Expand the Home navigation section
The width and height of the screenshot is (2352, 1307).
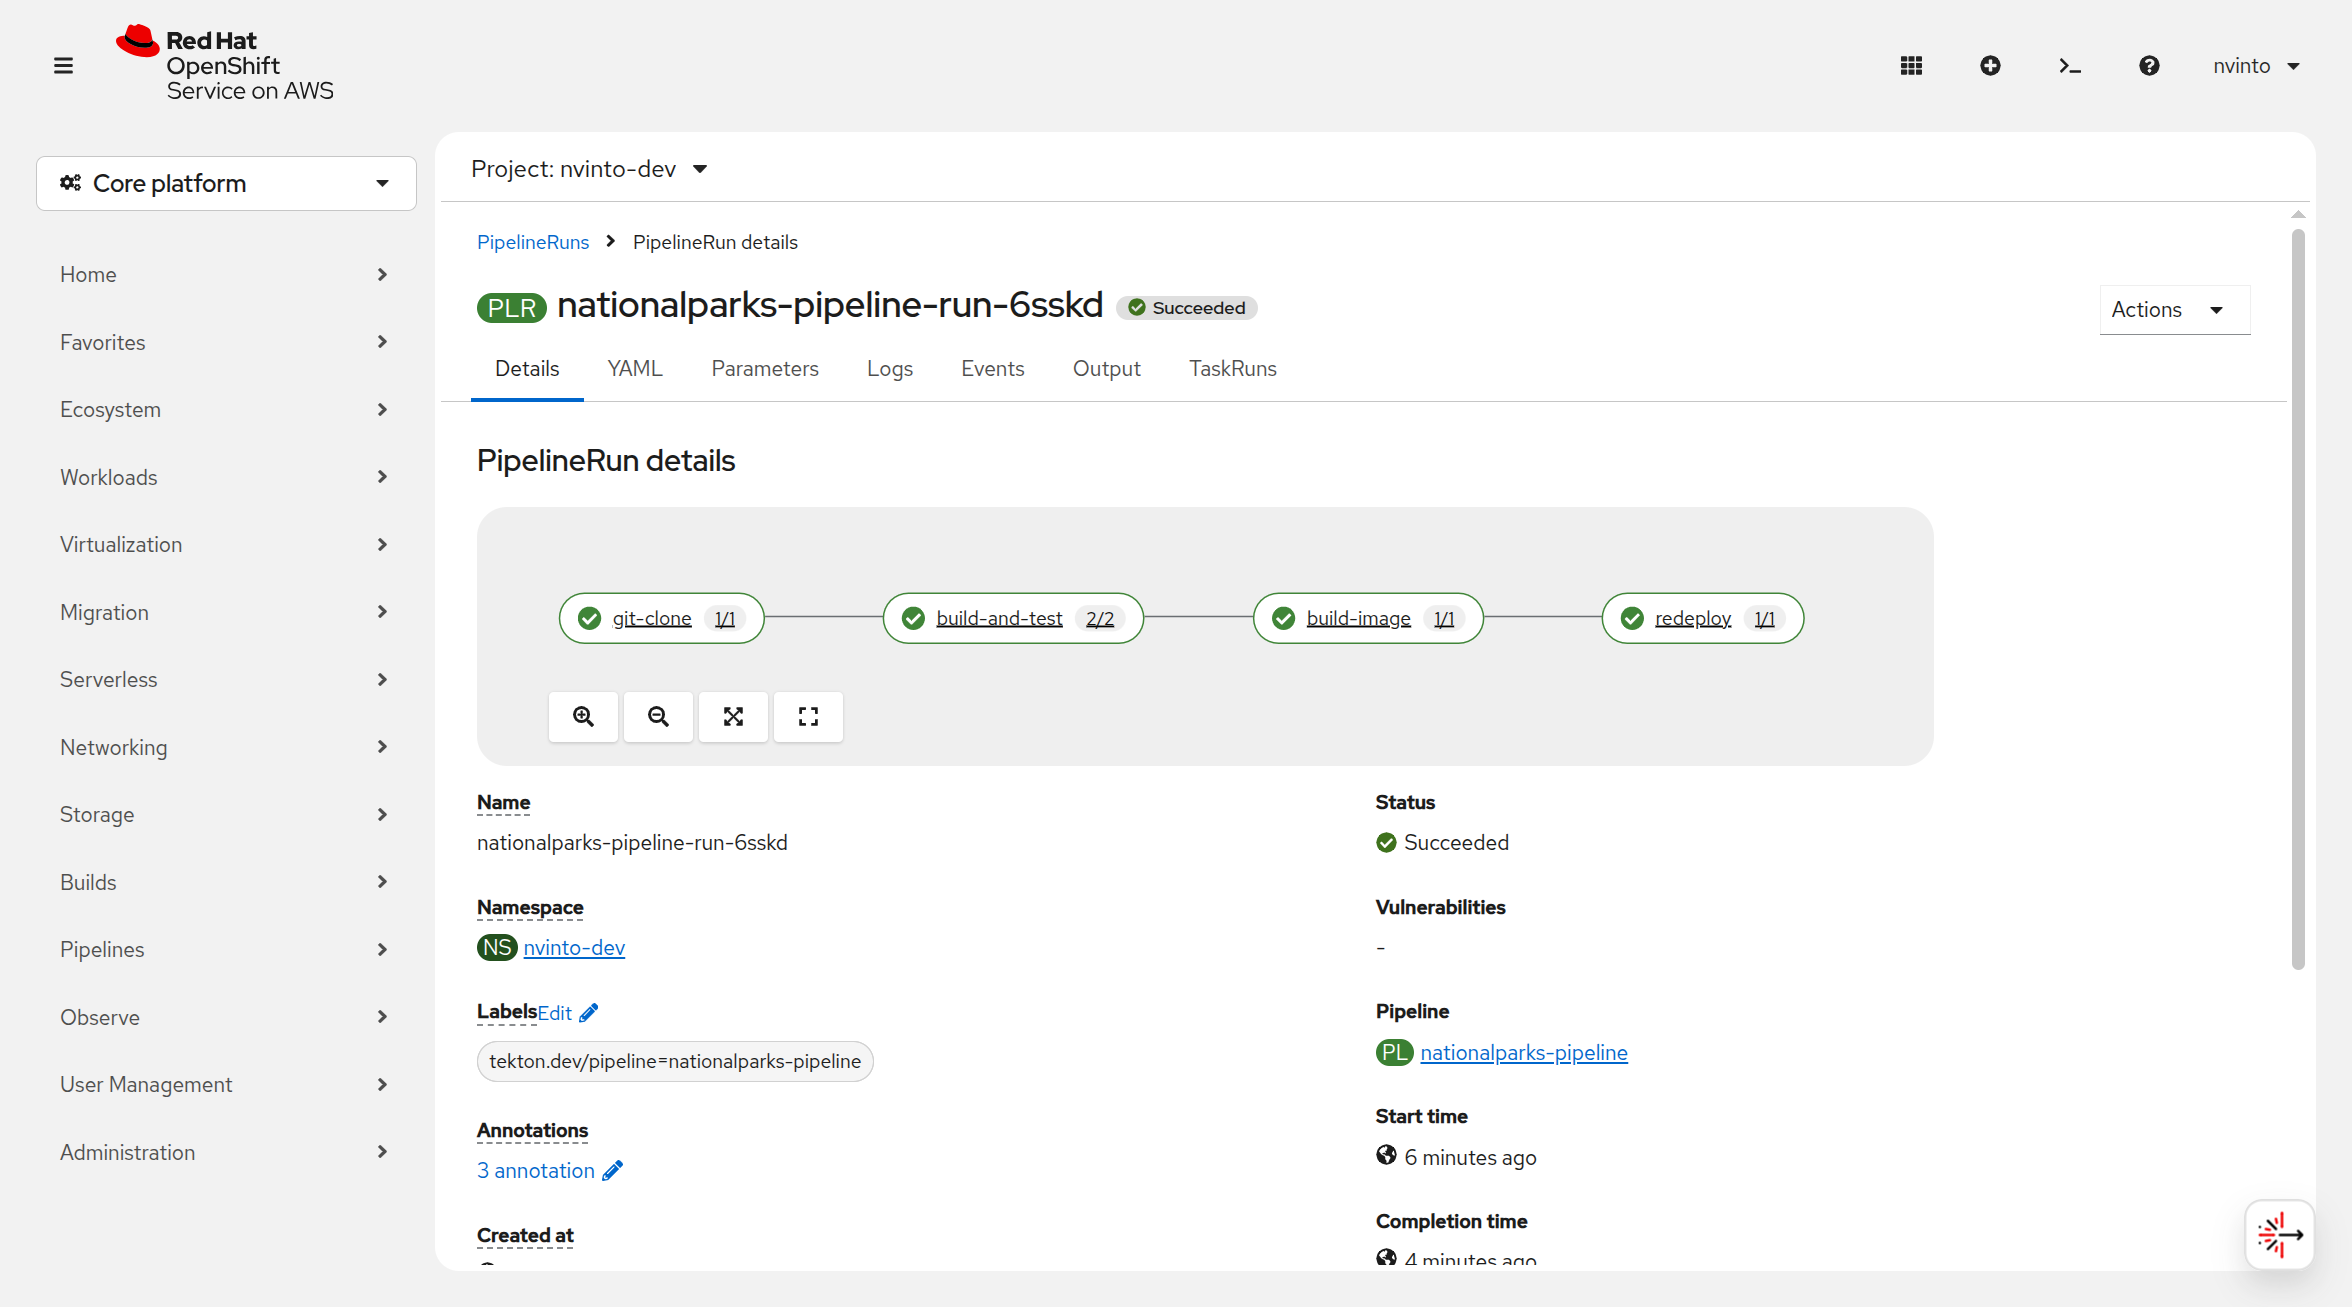pyautogui.click(x=226, y=274)
